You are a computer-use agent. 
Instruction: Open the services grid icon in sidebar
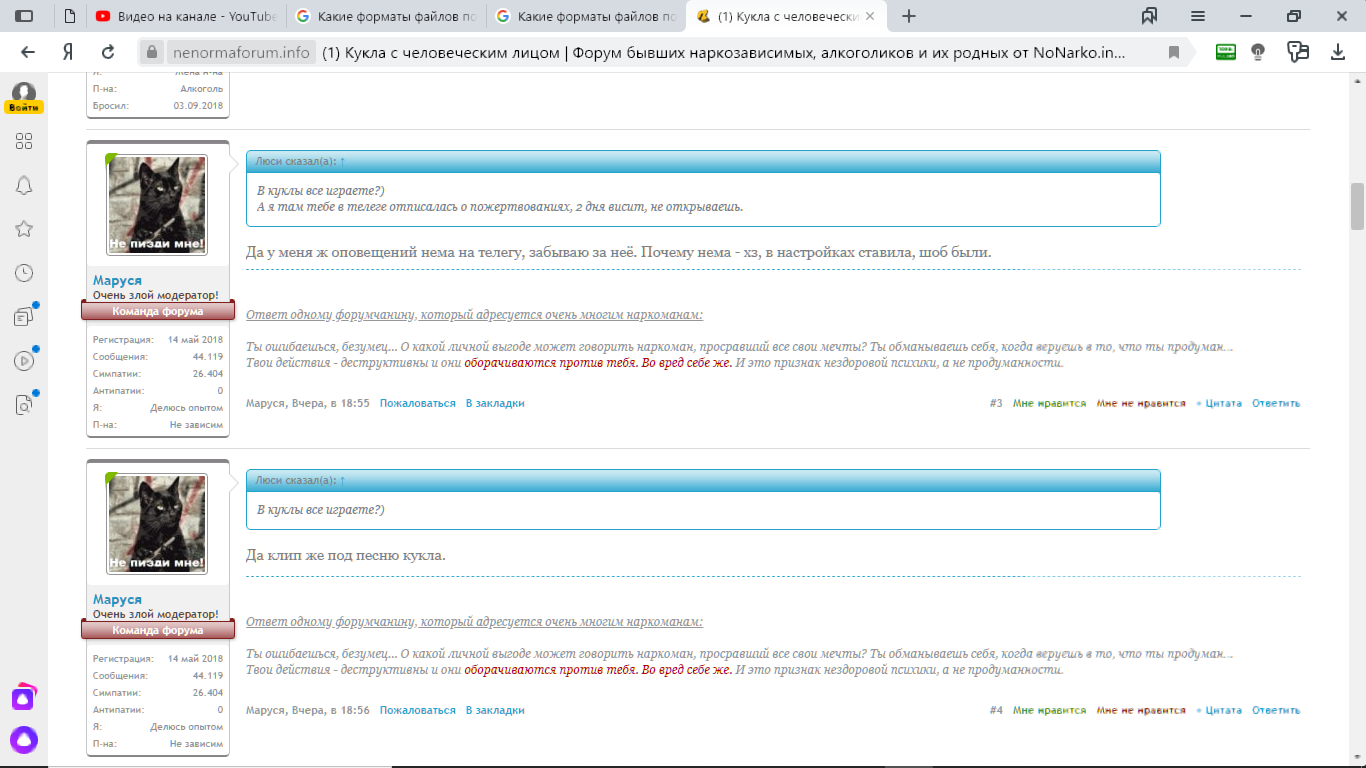pos(24,141)
